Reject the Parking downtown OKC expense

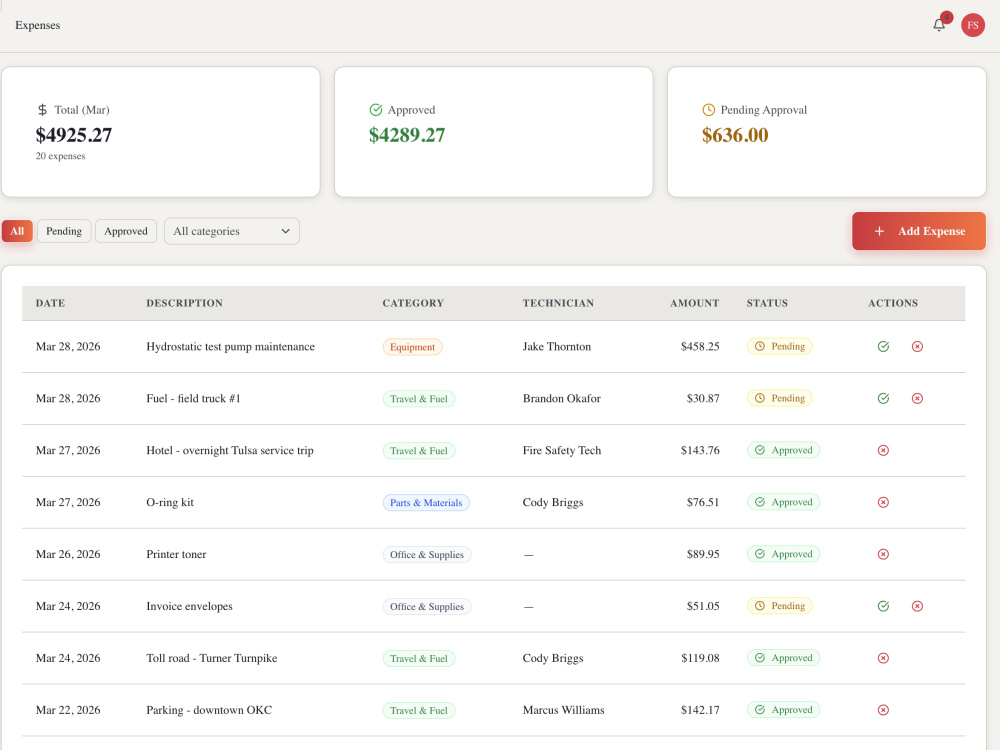(883, 710)
